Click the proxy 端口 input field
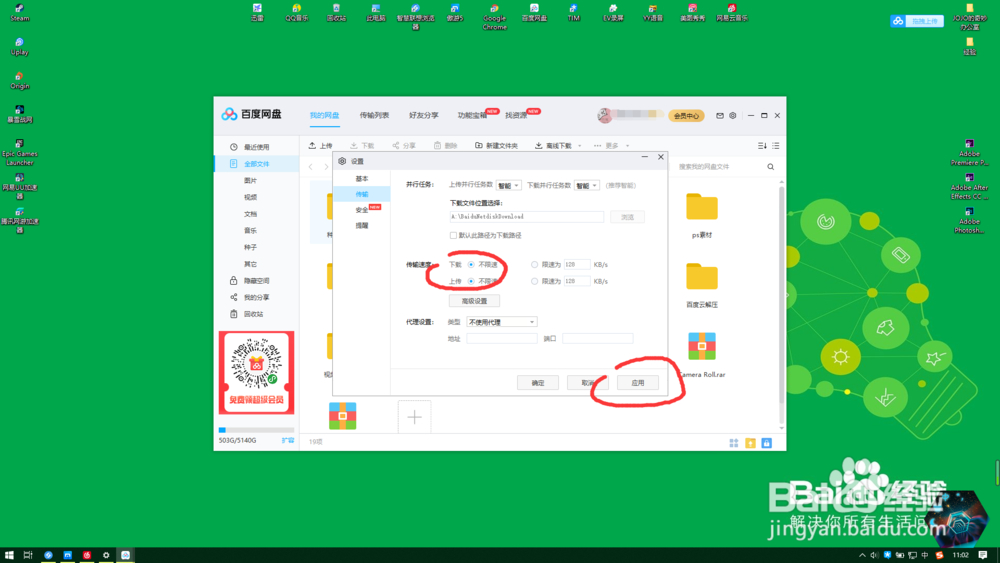 tap(598, 339)
